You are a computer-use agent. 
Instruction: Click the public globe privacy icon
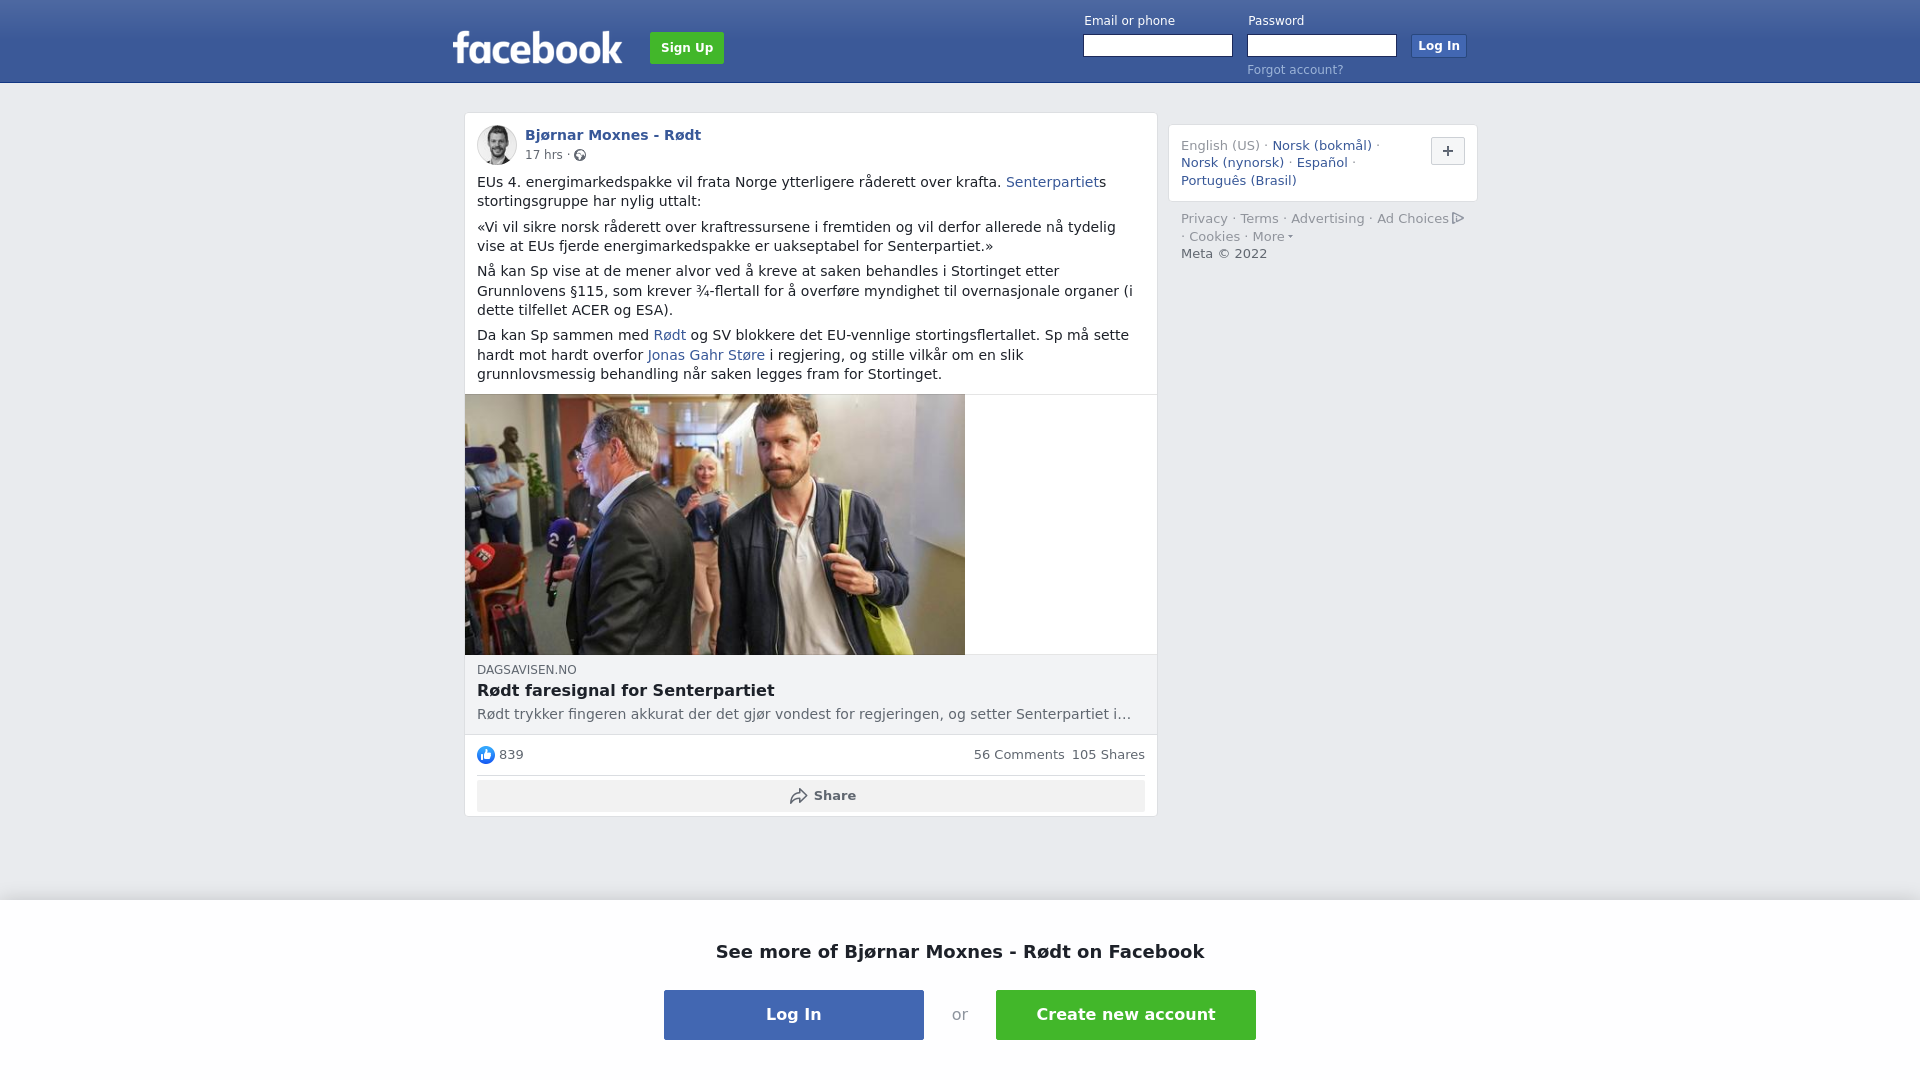pyautogui.click(x=580, y=155)
